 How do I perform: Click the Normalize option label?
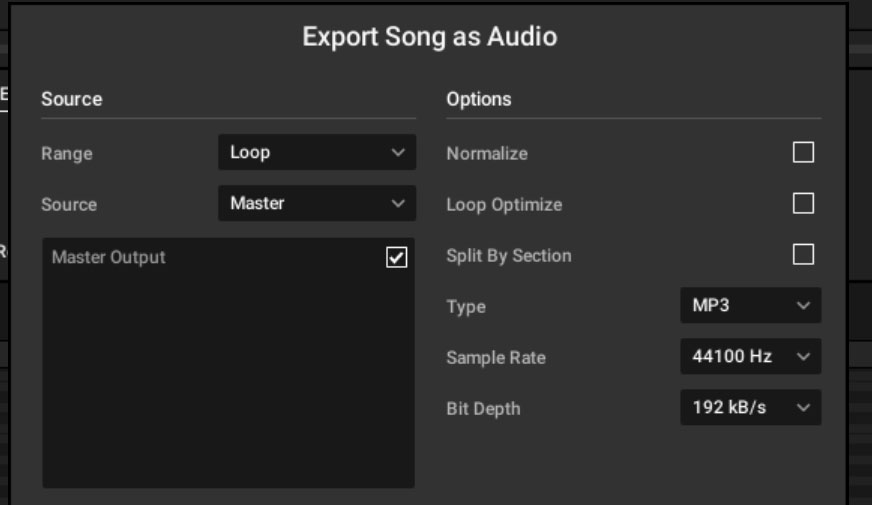click(487, 153)
